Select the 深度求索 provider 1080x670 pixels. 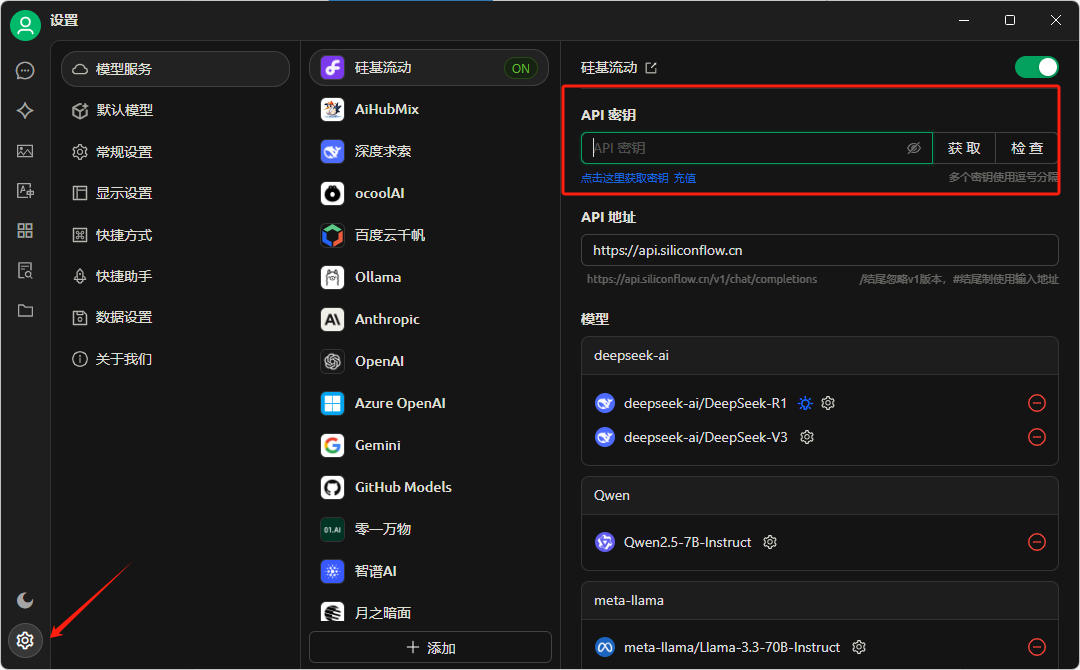pos(428,151)
